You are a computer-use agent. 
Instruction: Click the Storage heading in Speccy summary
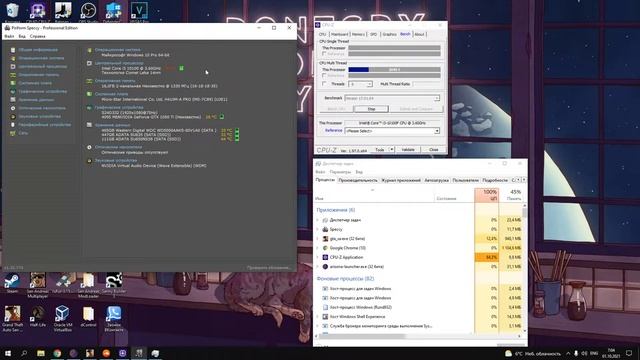click(x=112, y=125)
